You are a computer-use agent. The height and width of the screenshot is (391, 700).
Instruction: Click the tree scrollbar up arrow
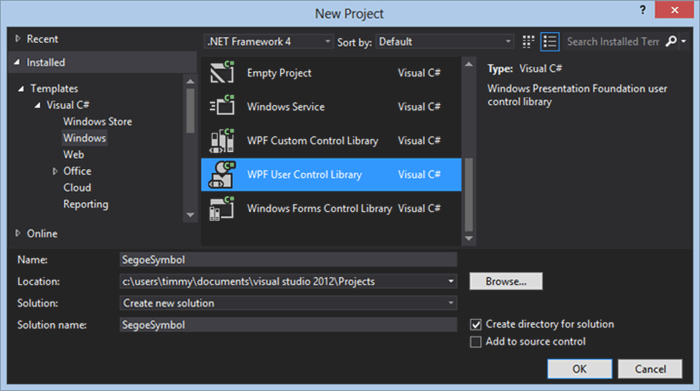(190, 81)
